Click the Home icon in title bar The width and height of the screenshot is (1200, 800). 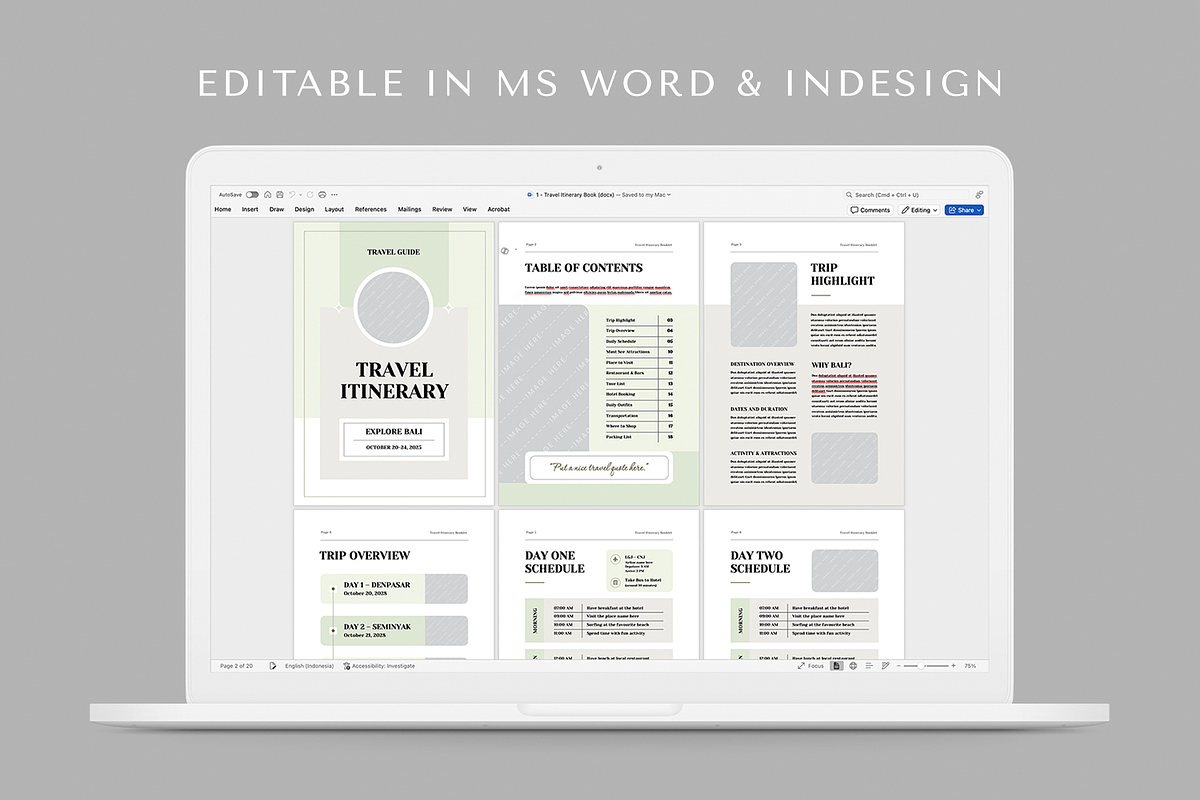point(268,195)
